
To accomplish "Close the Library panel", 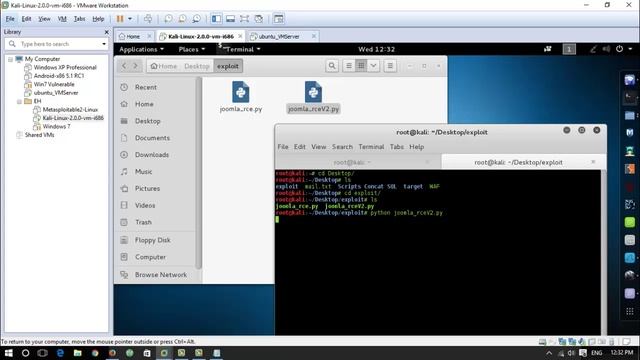I will click(107, 32).
